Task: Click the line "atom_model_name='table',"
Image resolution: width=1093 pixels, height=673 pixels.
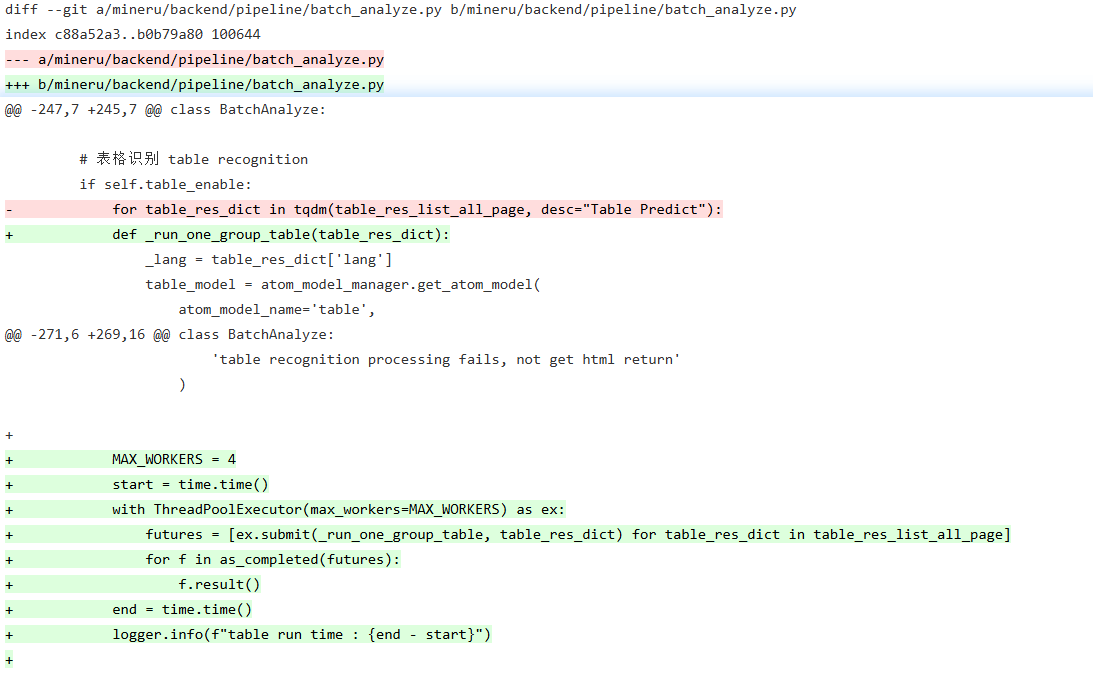Action: [x=277, y=310]
